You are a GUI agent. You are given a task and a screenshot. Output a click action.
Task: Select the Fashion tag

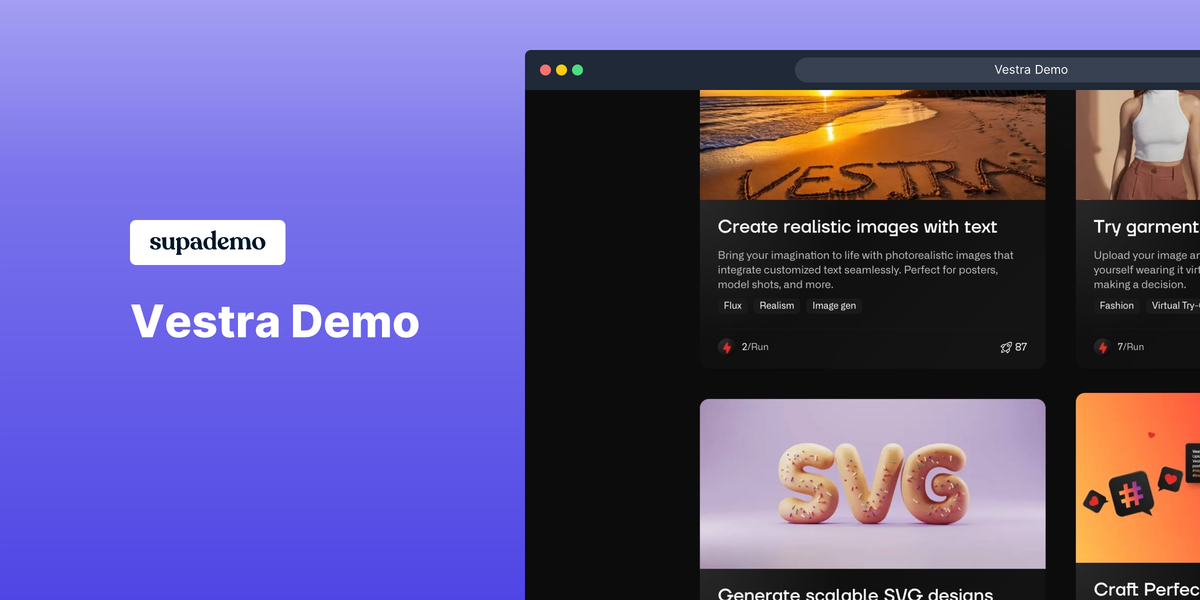click(1116, 306)
